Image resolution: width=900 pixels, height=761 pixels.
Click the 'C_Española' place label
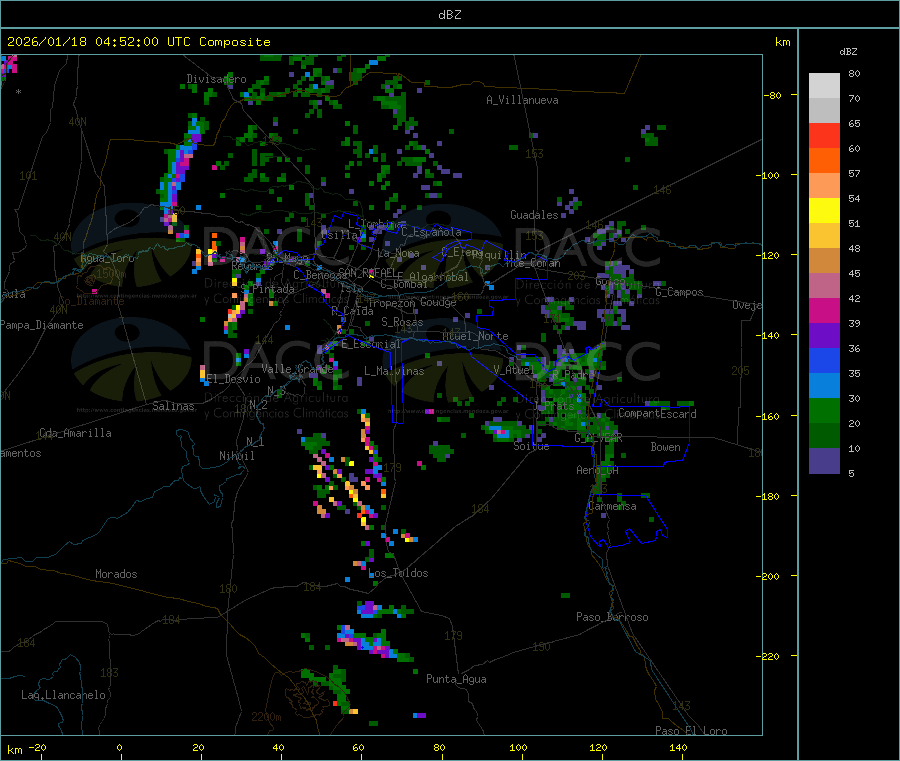431,232
